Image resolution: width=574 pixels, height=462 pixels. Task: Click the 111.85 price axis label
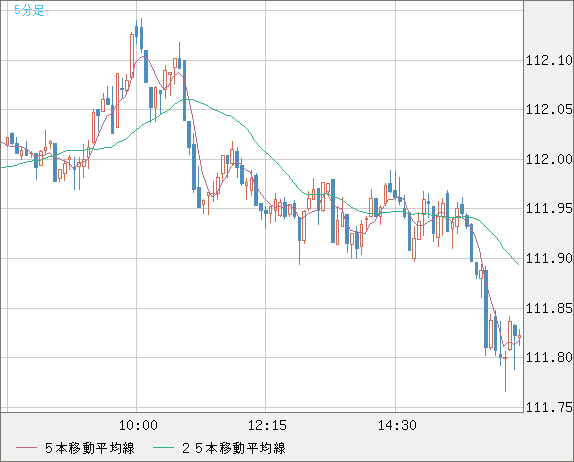[x=549, y=308]
